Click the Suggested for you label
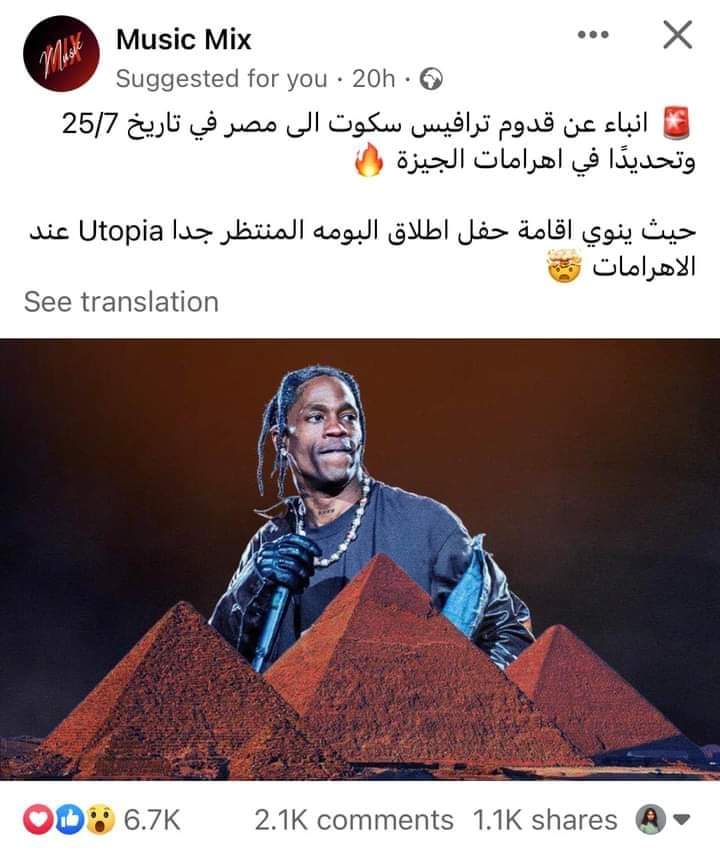The height and width of the screenshot is (852, 720). (x=222, y=79)
